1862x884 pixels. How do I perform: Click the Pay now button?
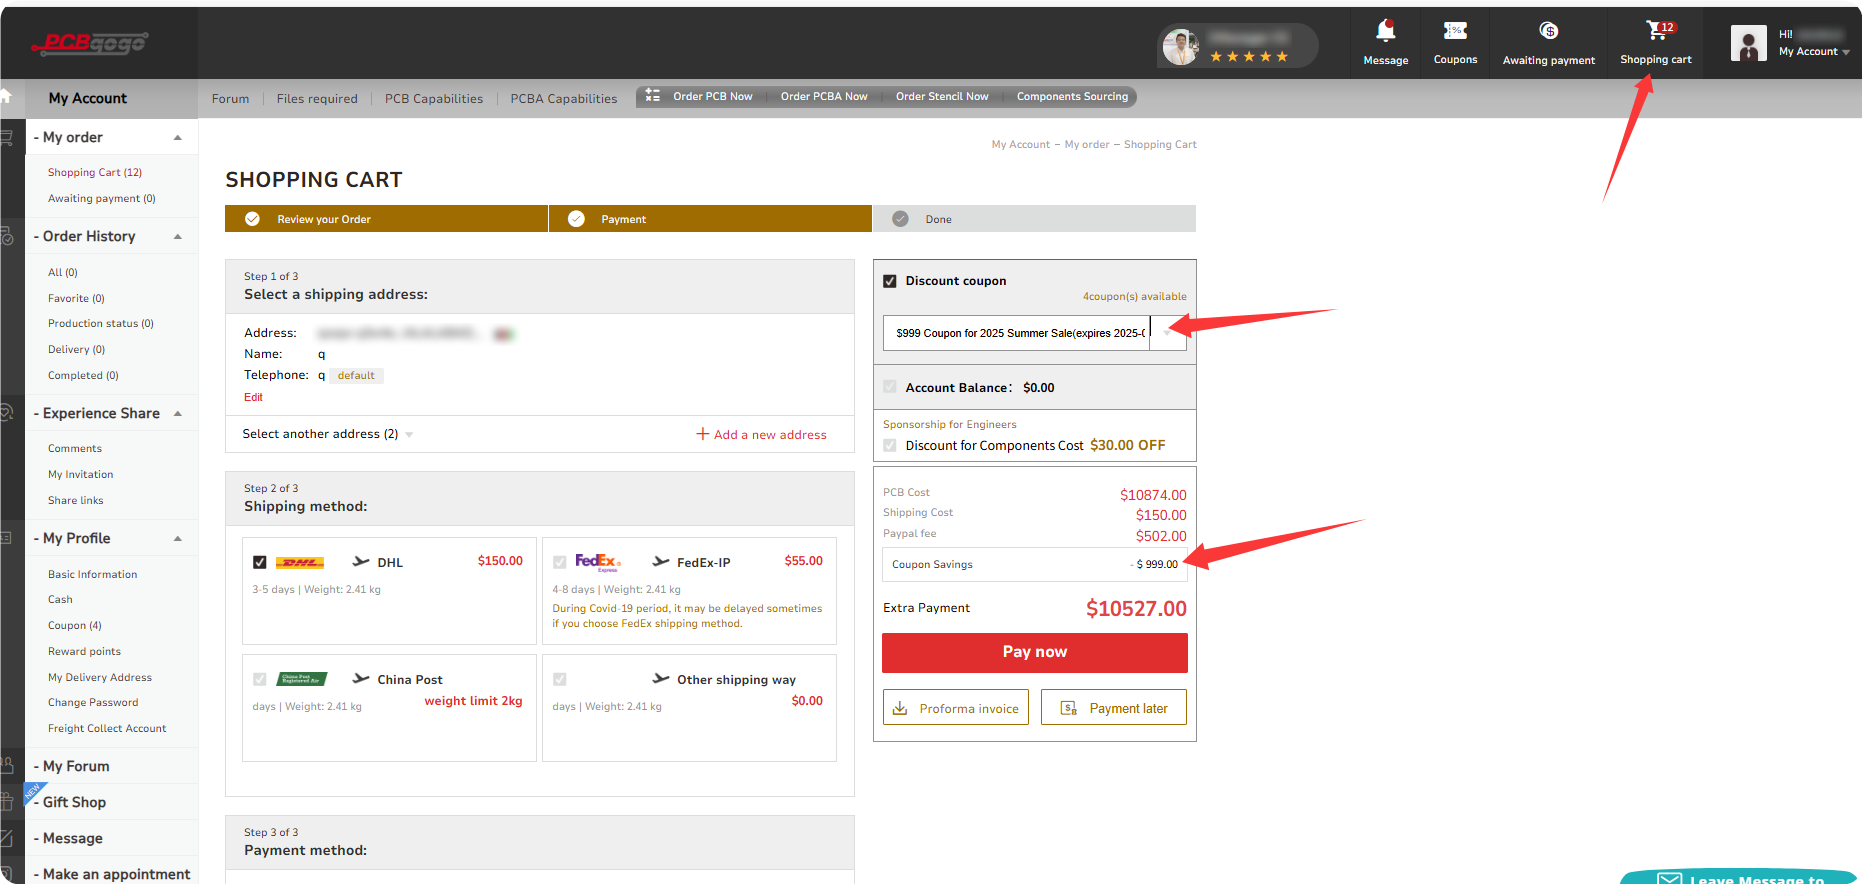coord(1035,652)
